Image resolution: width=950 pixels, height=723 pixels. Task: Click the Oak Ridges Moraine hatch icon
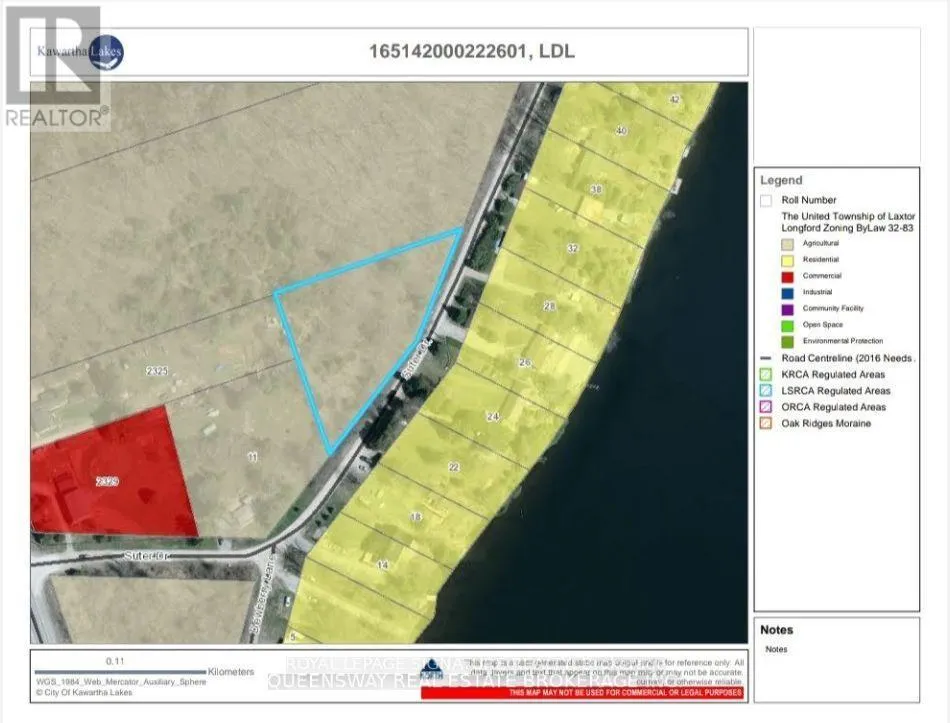[x=766, y=423]
